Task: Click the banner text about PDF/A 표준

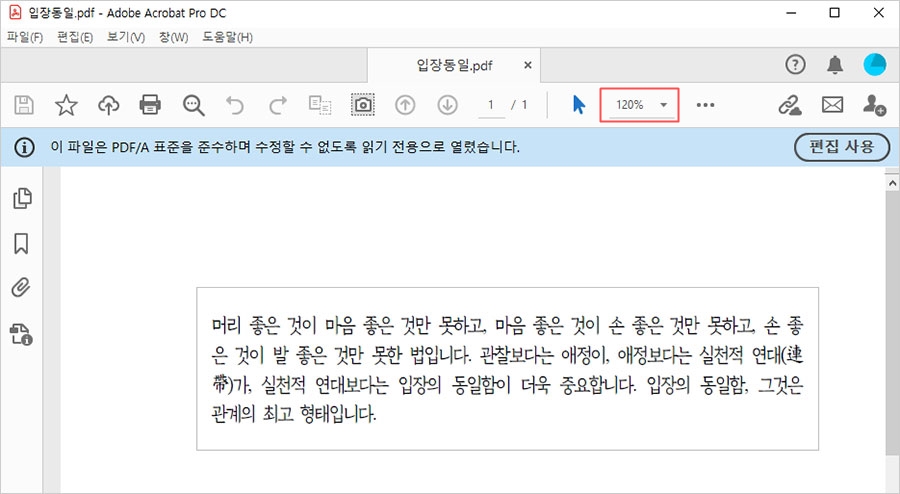Action: coord(285,147)
